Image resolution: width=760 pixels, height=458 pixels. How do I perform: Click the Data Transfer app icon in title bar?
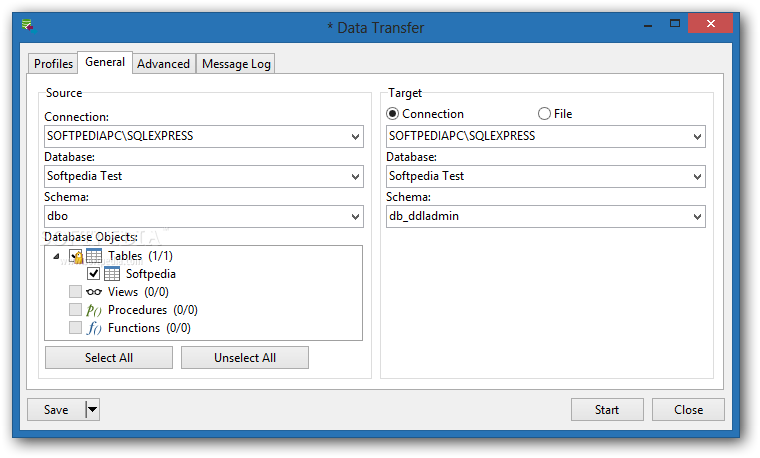pos(29,26)
